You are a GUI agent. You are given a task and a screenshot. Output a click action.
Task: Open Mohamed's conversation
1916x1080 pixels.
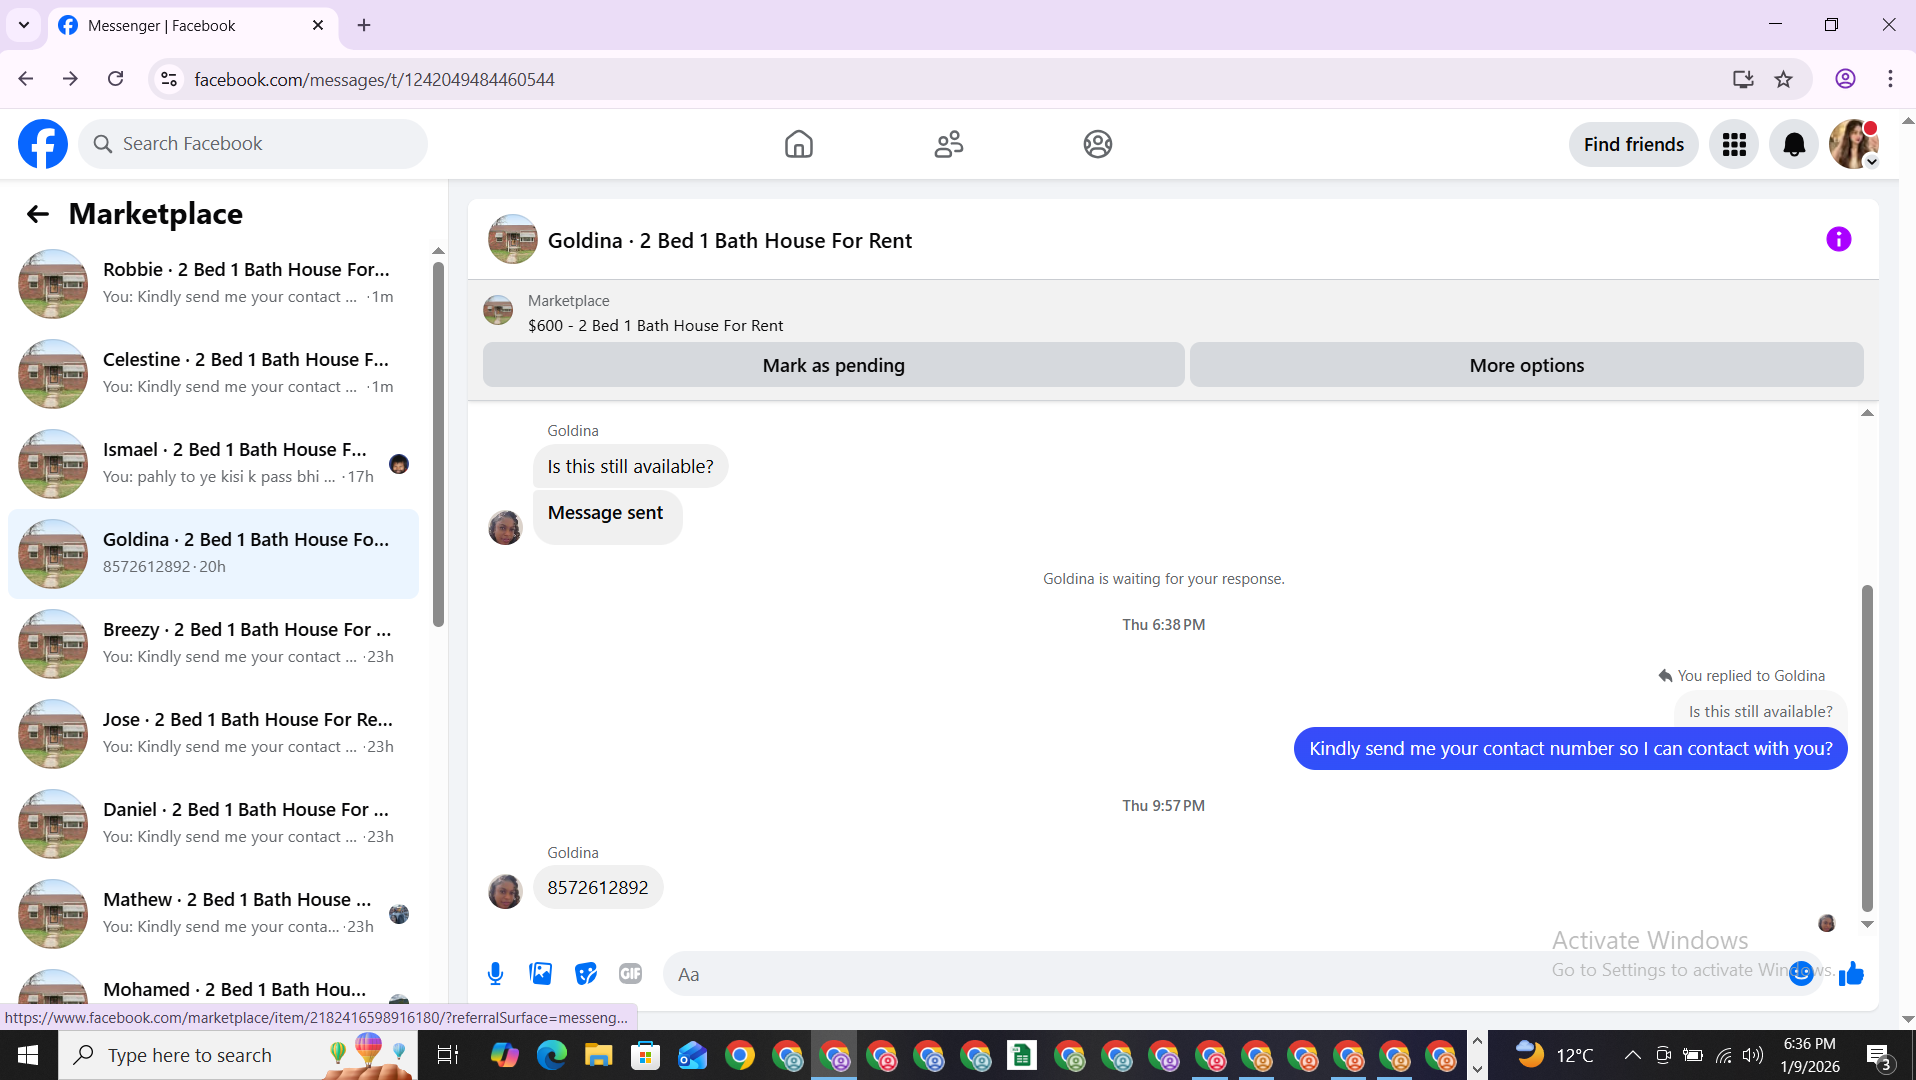coord(214,986)
